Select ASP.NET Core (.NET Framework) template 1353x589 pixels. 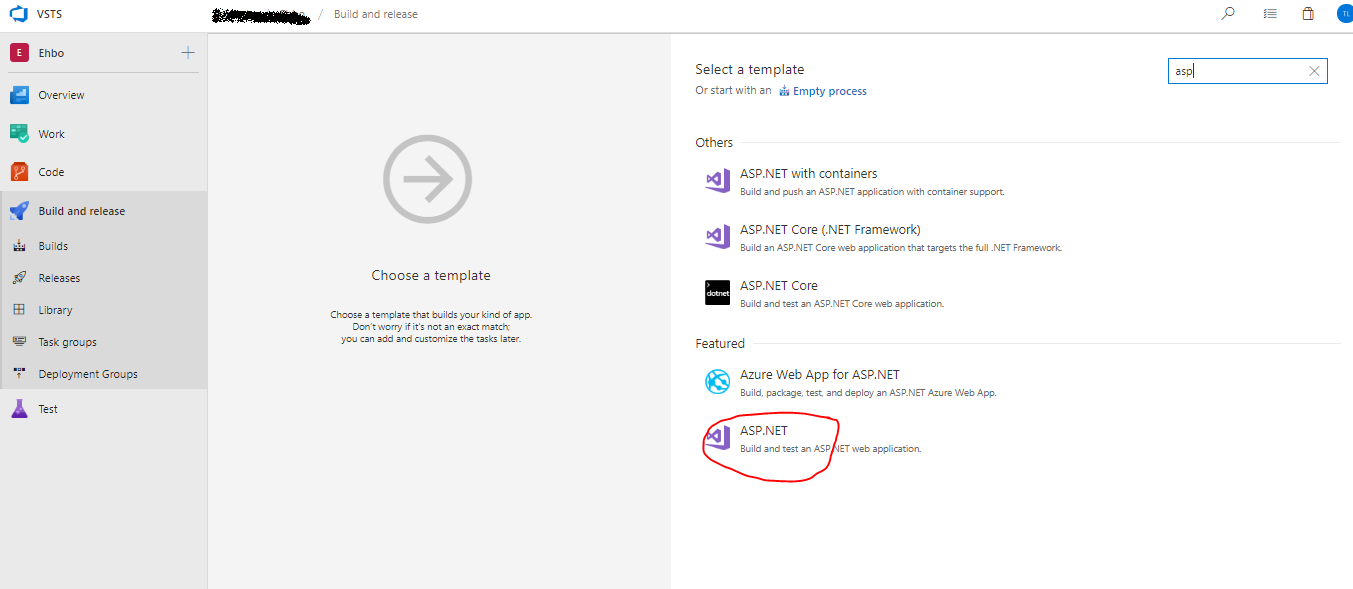[830, 229]
